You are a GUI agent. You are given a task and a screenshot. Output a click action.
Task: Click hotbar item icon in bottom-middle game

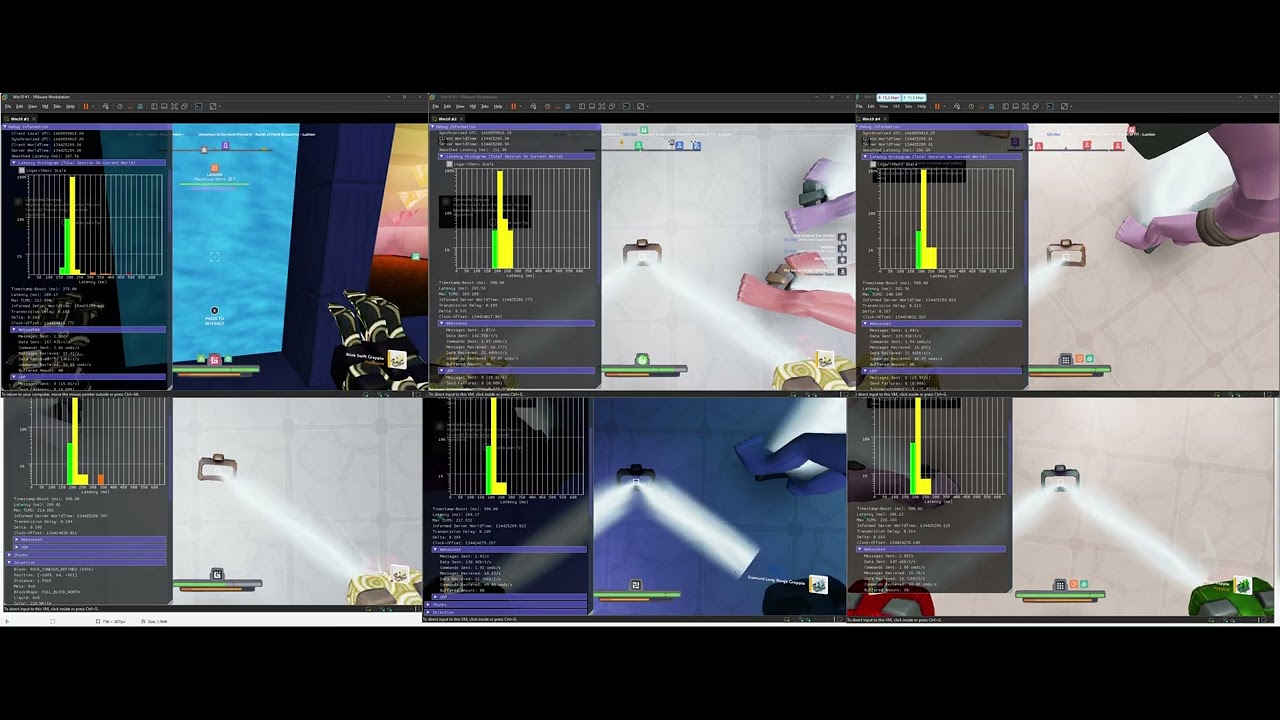tap(636, 584)
